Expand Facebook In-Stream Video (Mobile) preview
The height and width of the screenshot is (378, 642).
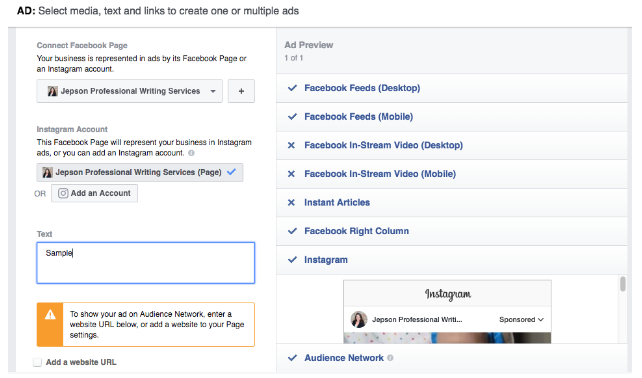click(452, 174)
